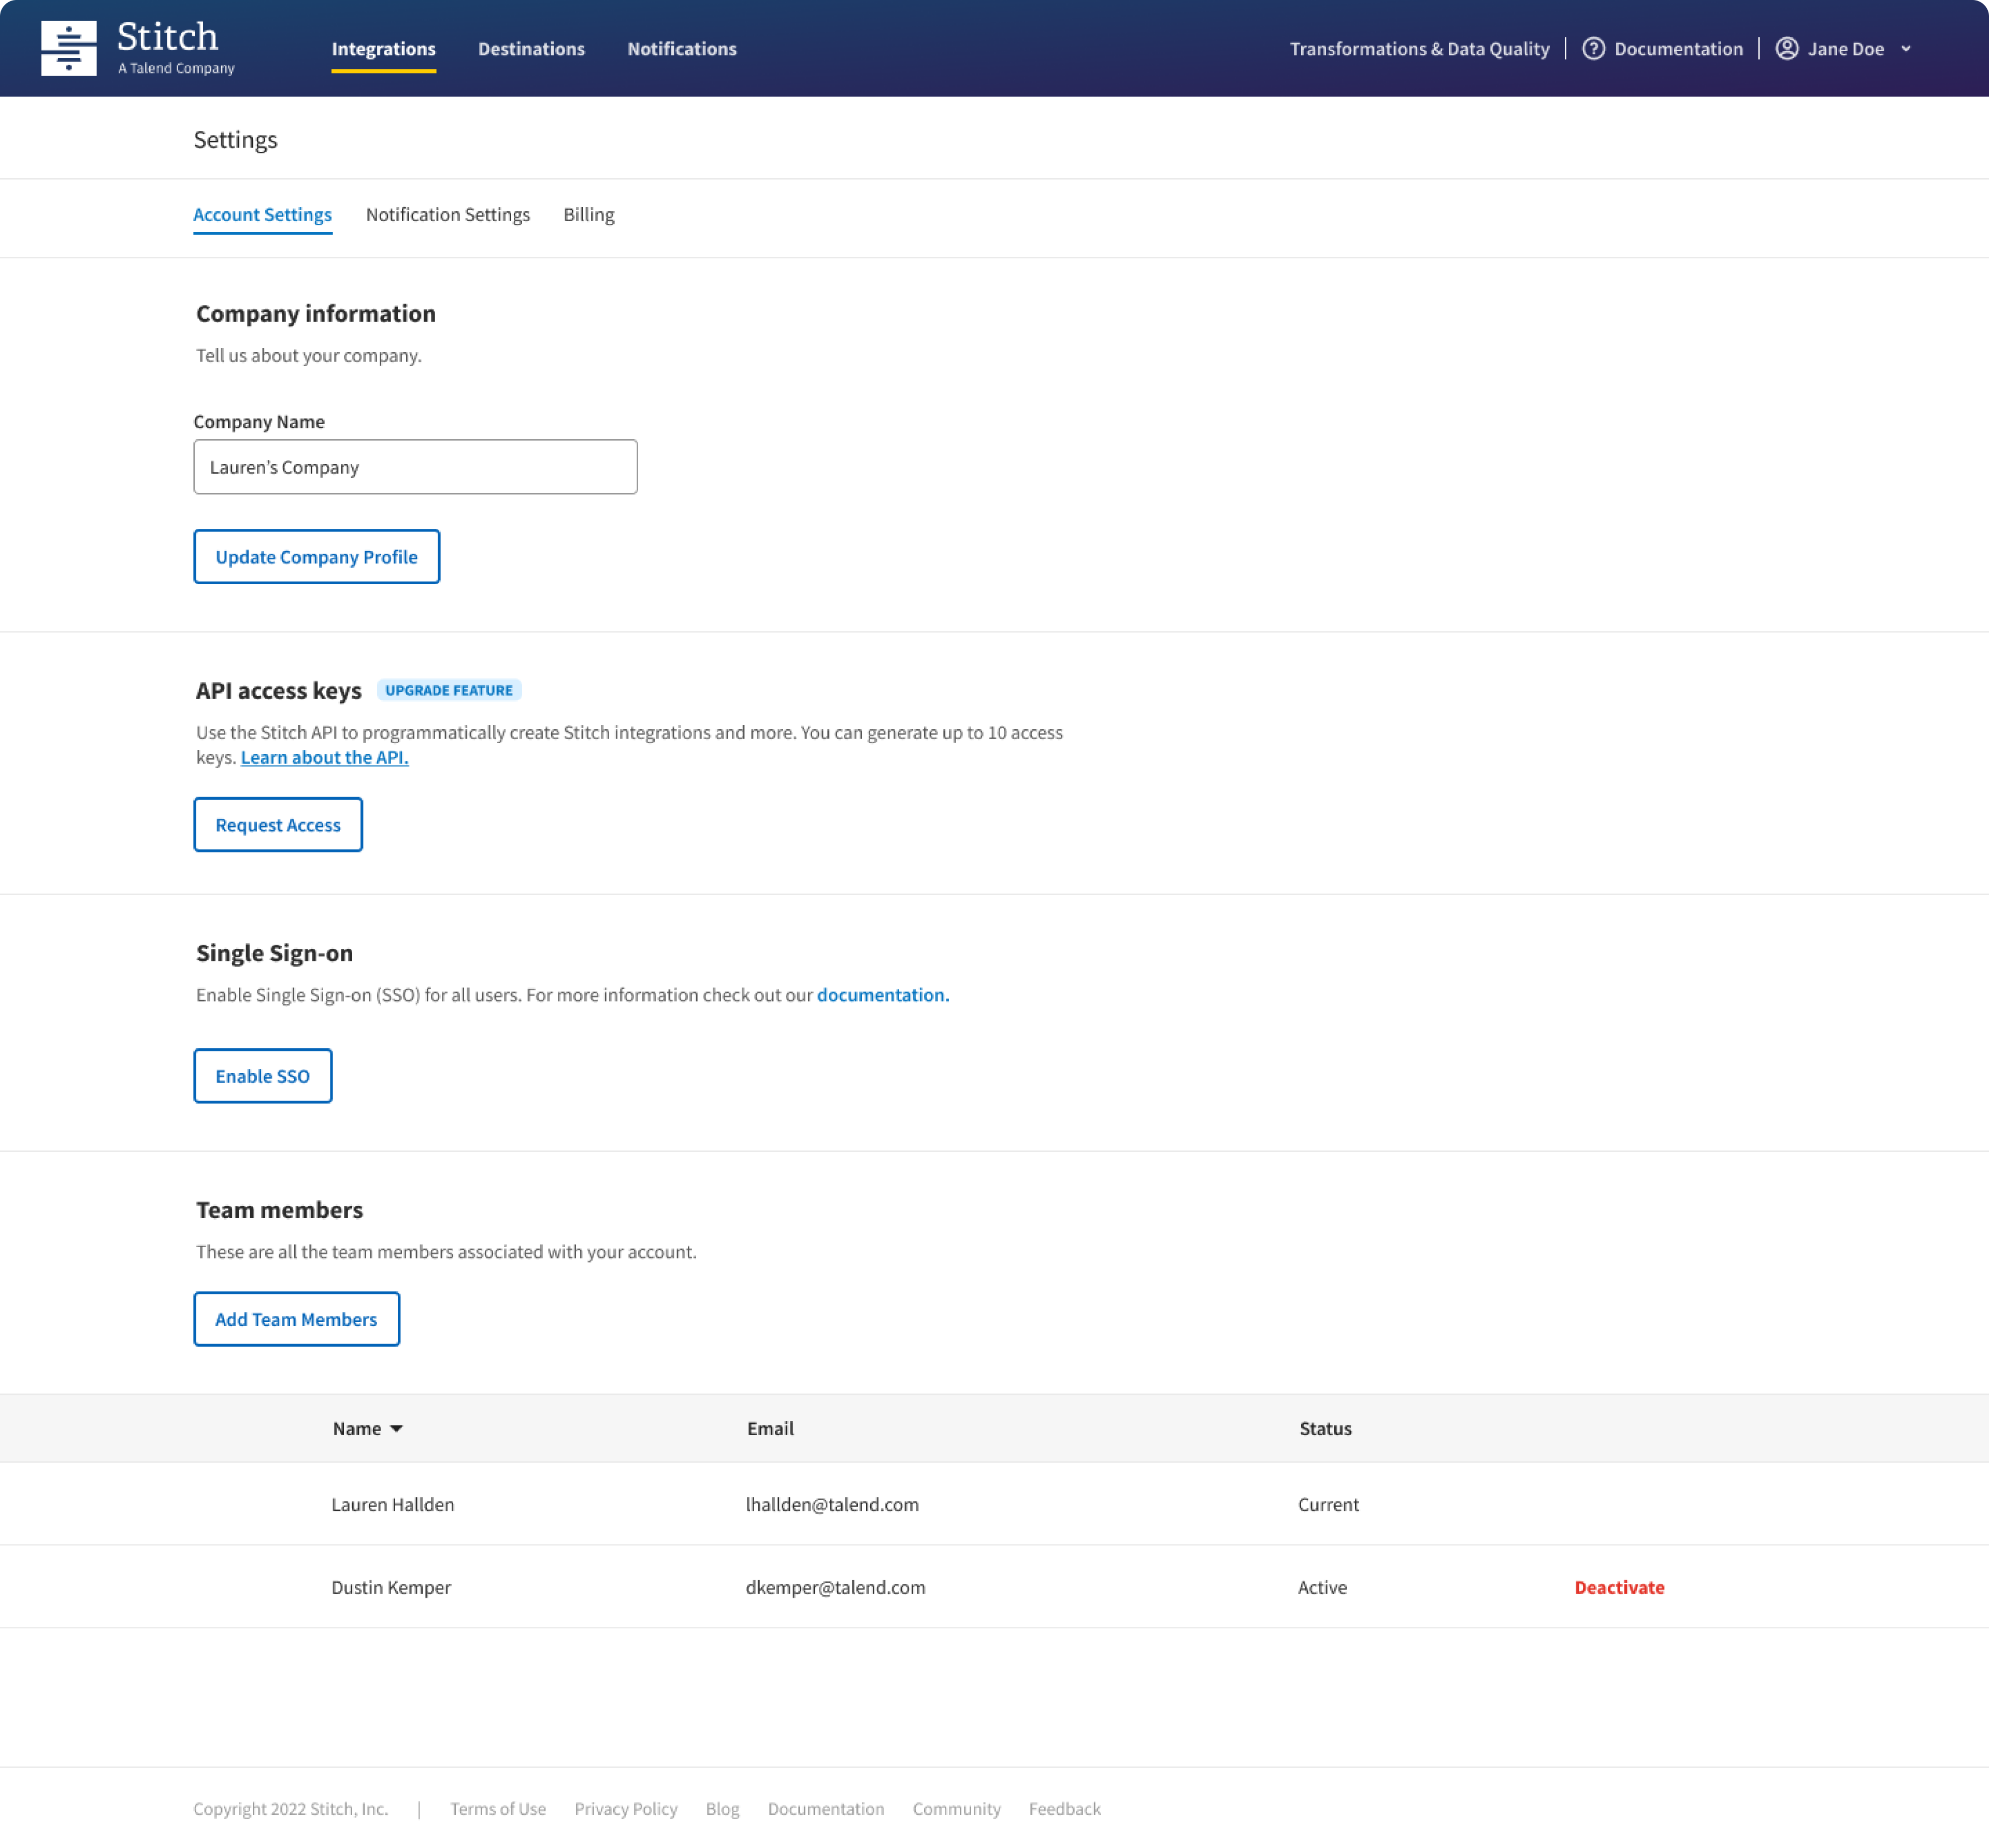1989x1848 pixels.
Task: Switch to the Billing tab
Action: tap(588, 215)
